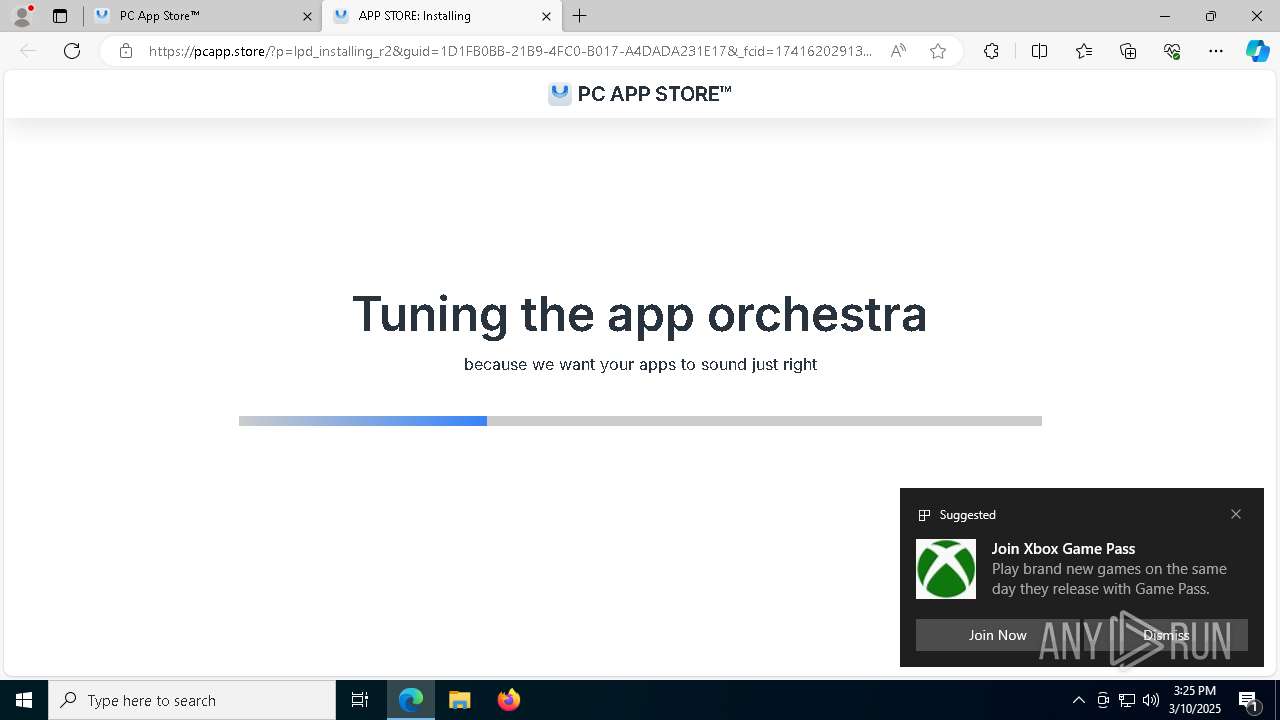Restore down the Edge window
The height and width of the screenshot is (720, 1280).
[1211, 16]
